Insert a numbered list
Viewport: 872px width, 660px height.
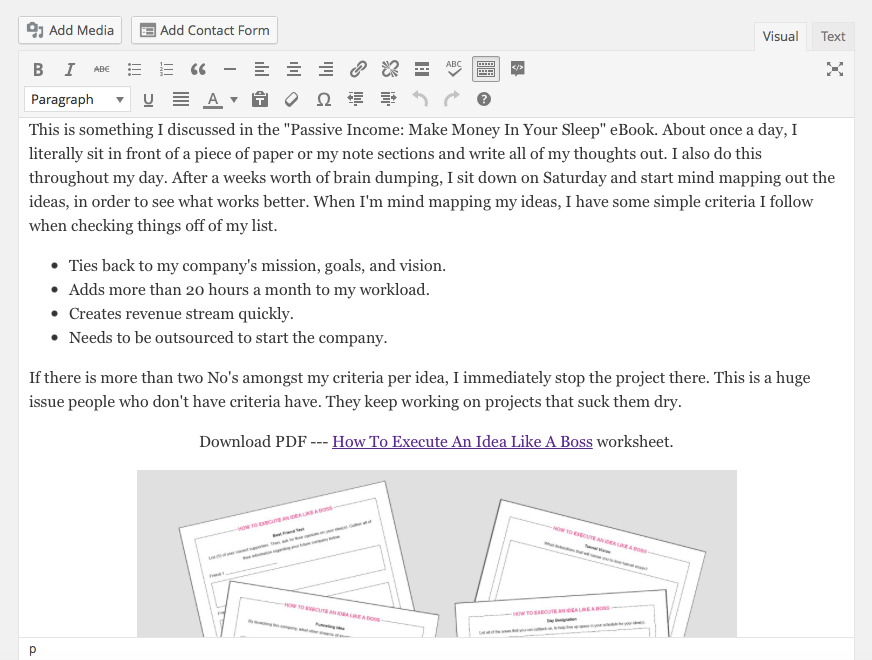tap(166, 70)
